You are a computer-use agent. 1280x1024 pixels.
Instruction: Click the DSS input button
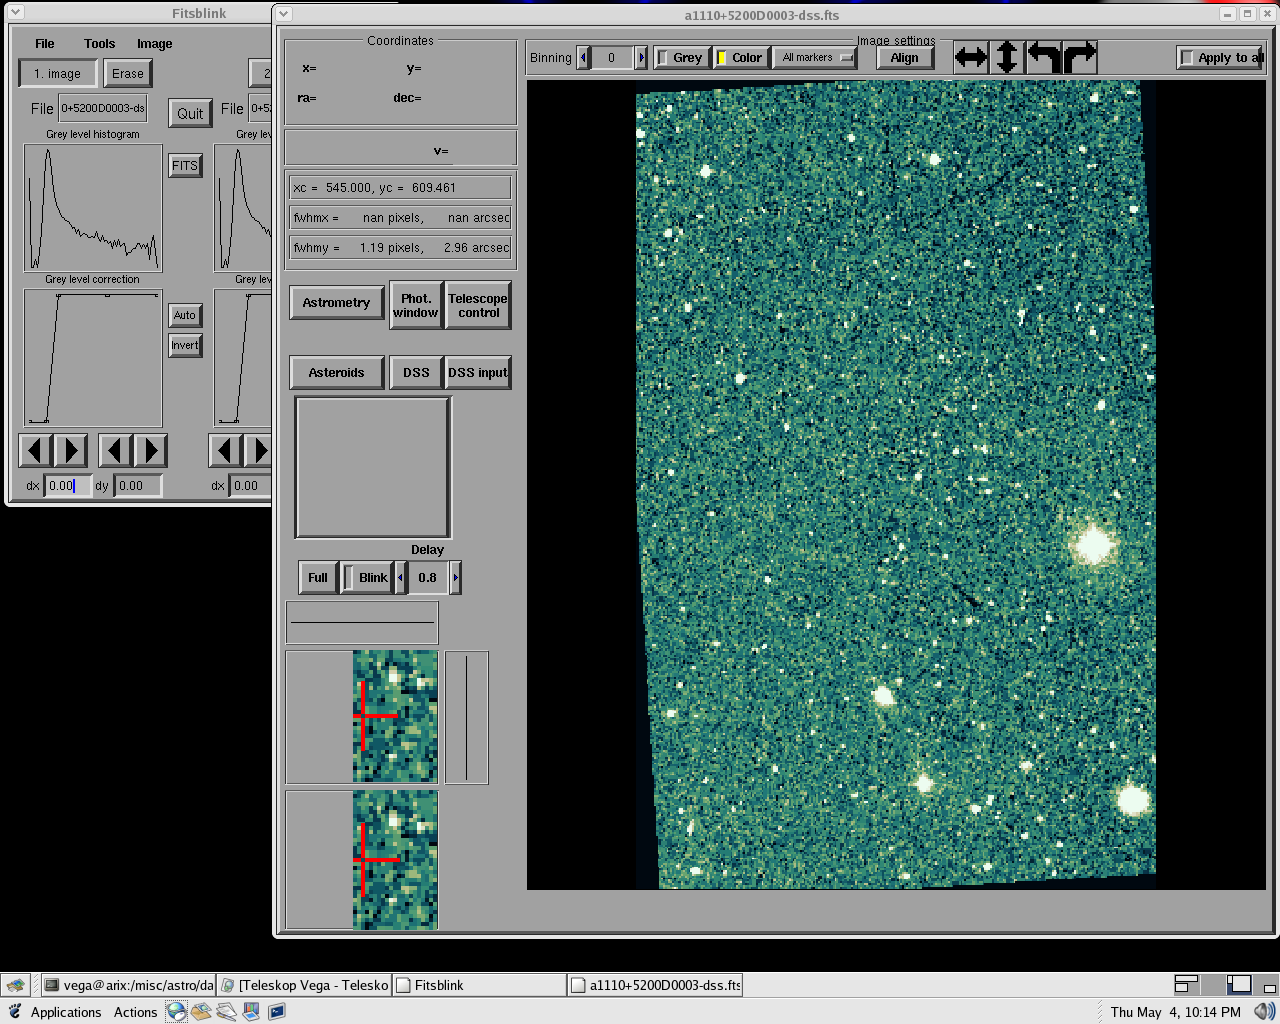click(478, 373)
